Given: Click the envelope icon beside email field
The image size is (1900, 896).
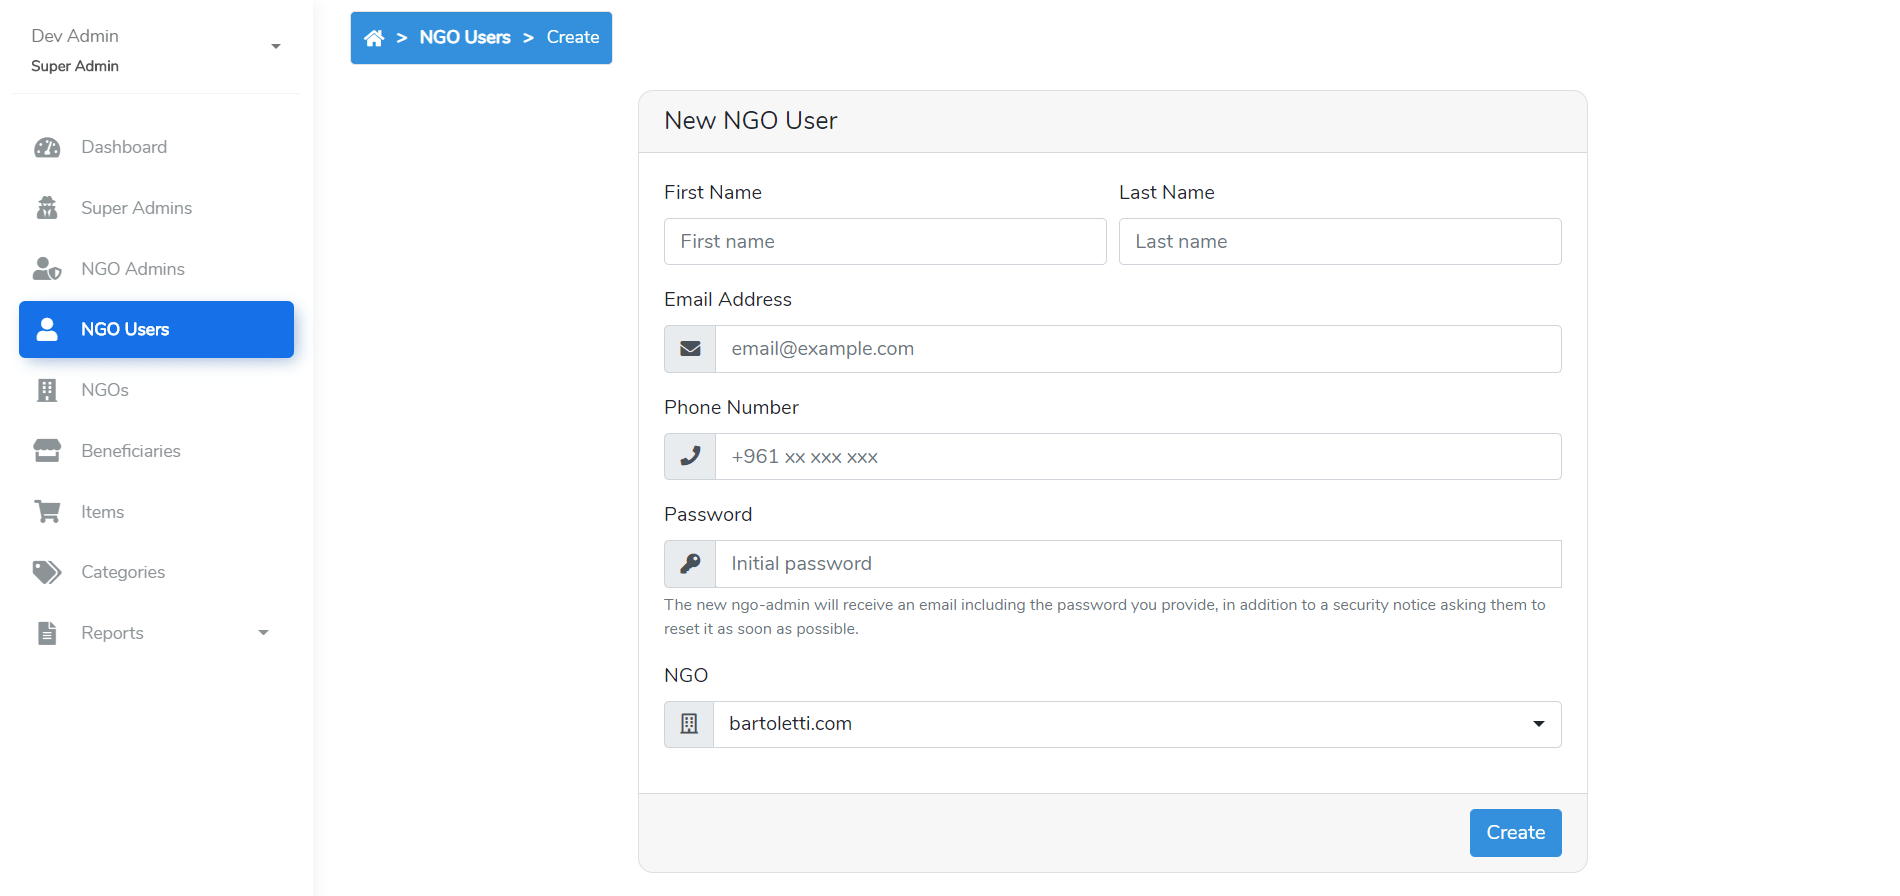Looking at the screenshot, I should point(690,349).
